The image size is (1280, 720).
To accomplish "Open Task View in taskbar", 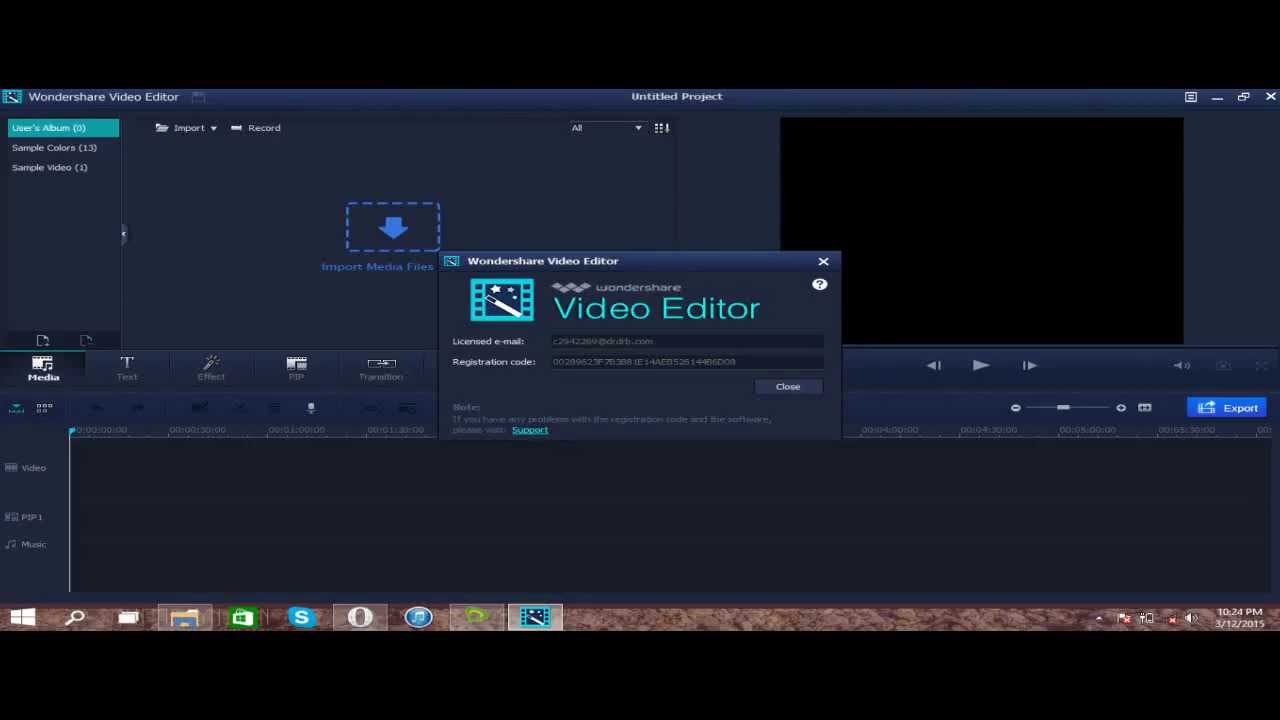I will (128, 618).
